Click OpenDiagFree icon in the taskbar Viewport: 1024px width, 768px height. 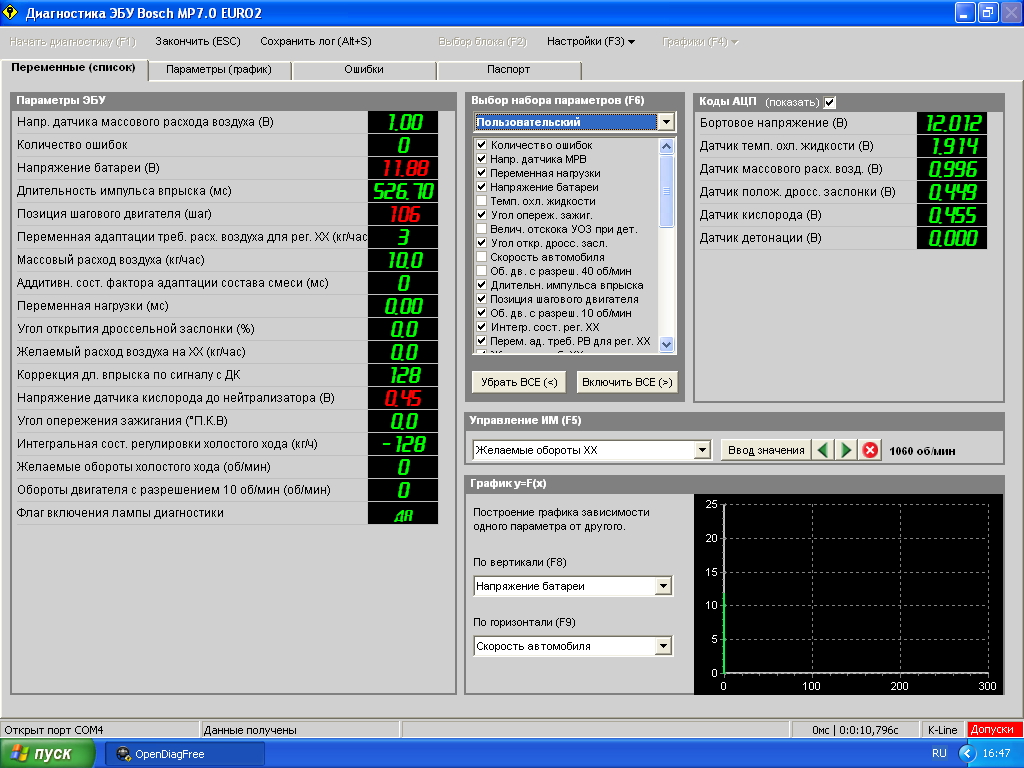click(x=123, y=754)
